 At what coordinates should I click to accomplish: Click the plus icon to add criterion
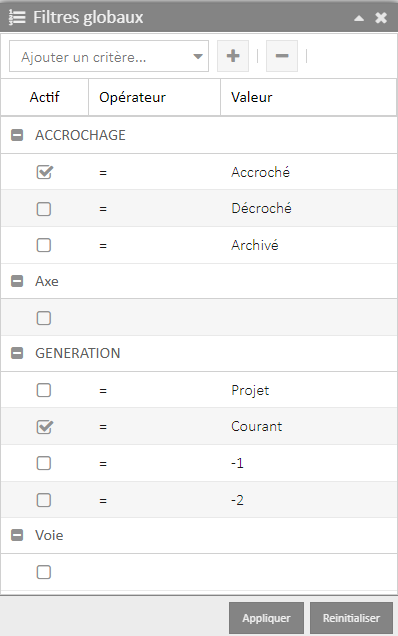(x=233, y=56)
